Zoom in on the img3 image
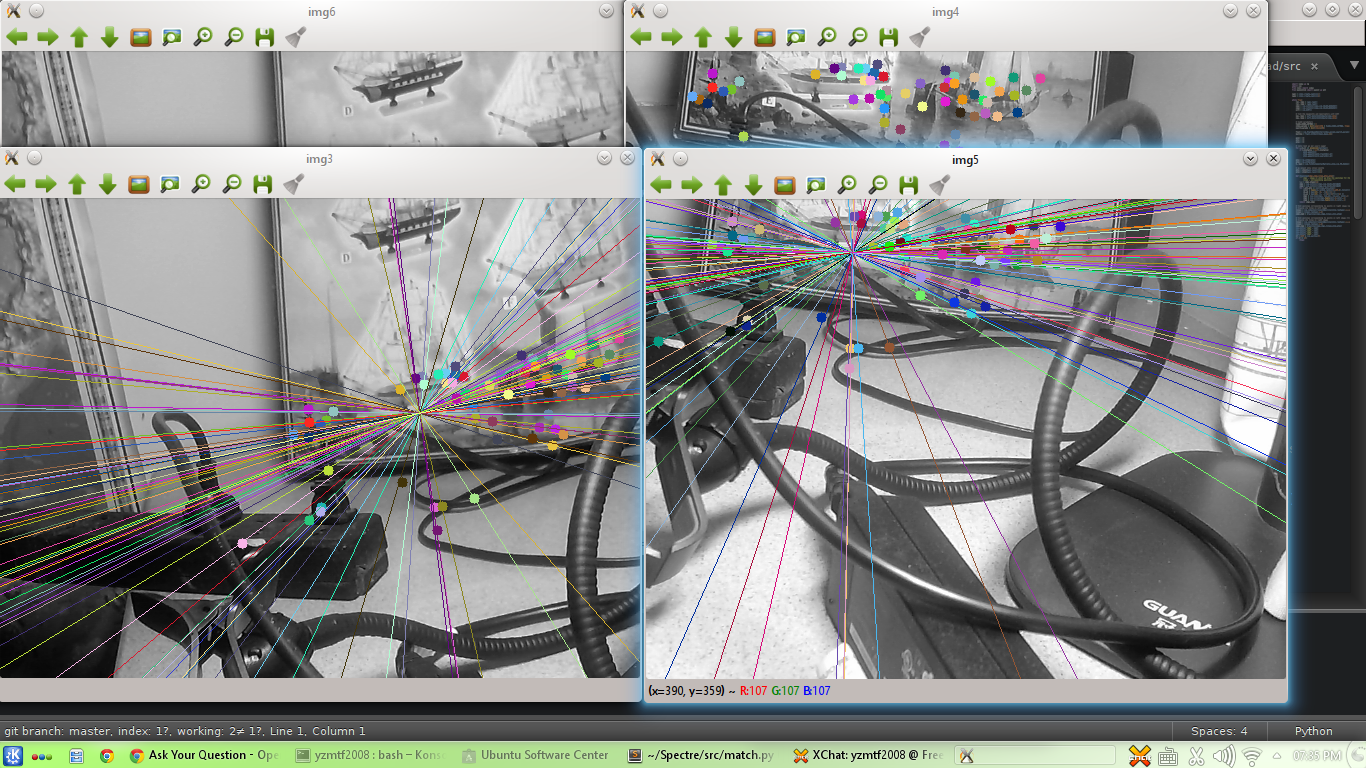The height and width of the screenshot is (768, 1366). [x=201, y=184]
